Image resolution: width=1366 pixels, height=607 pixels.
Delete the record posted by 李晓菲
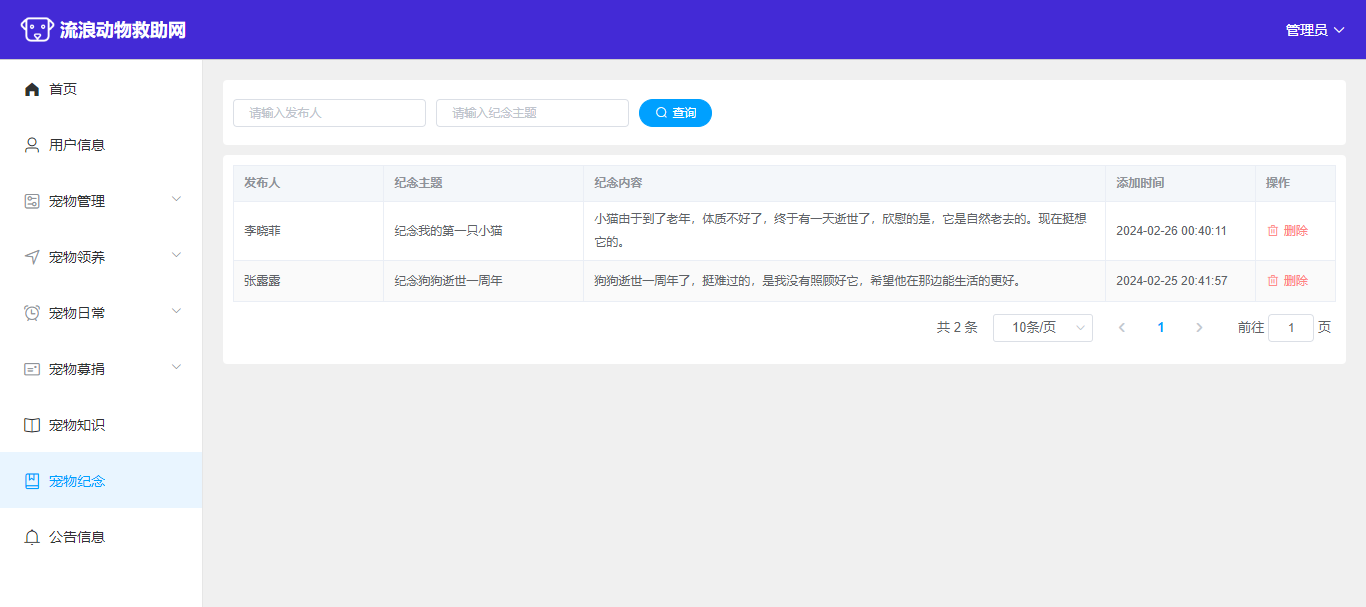click(x=1287, y=231)
